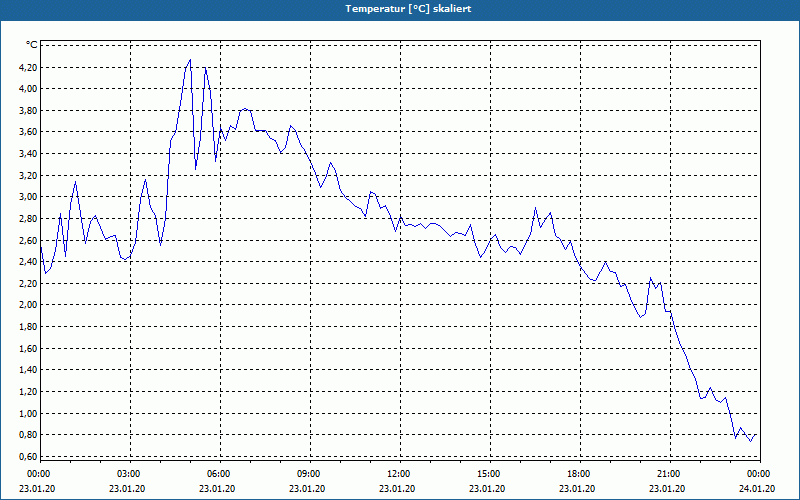
Task: Click the '2,80' y-axis value
Action: [28, 218]
